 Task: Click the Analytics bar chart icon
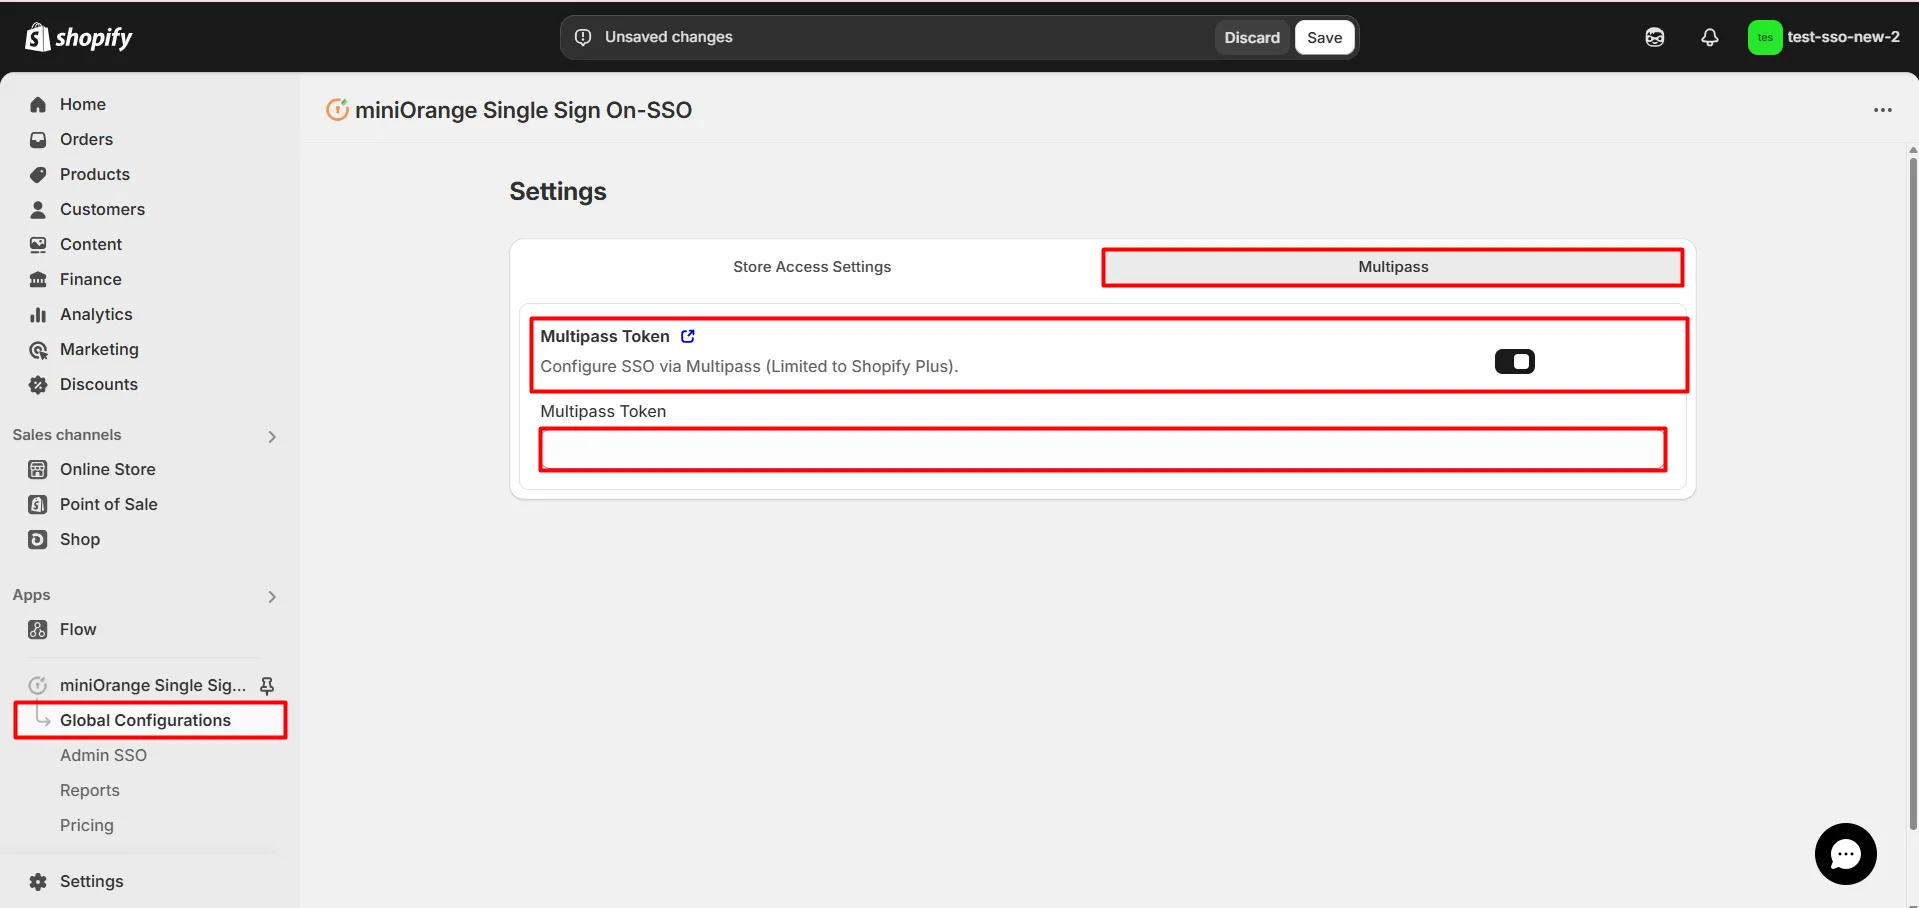coord(38,314)
